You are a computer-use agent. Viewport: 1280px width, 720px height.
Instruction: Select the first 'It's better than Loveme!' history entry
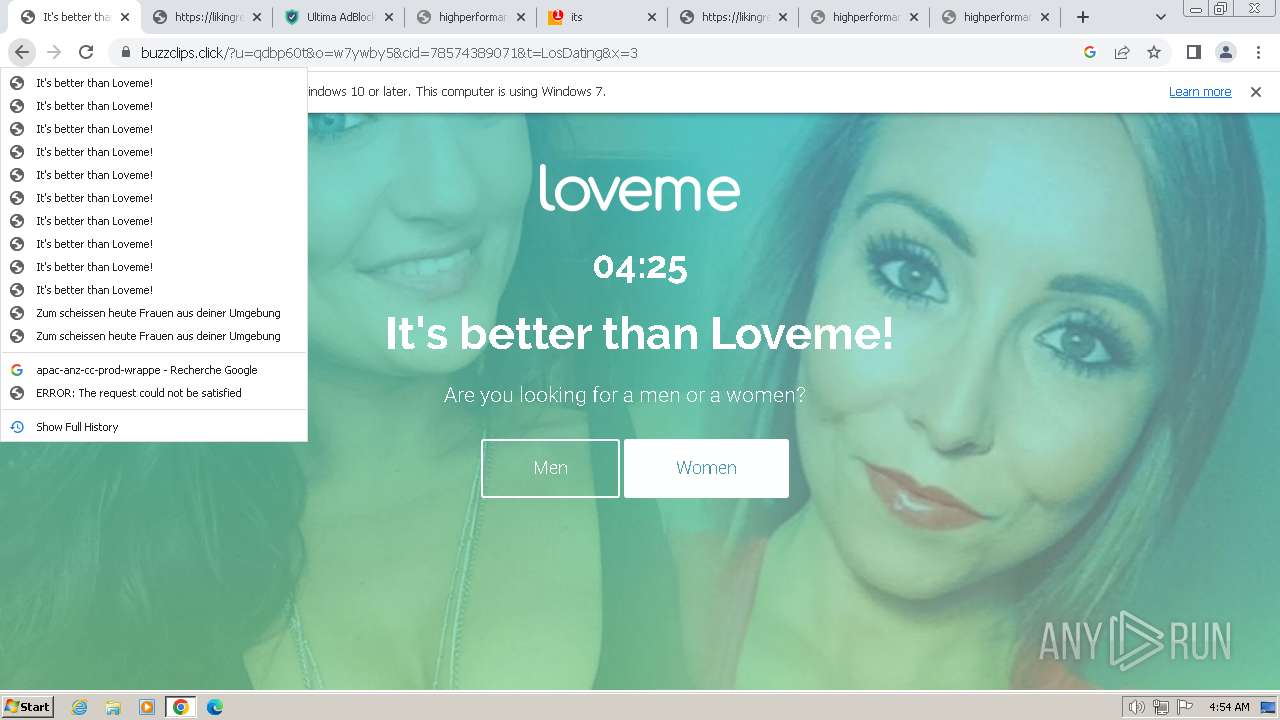coord(154,83)
